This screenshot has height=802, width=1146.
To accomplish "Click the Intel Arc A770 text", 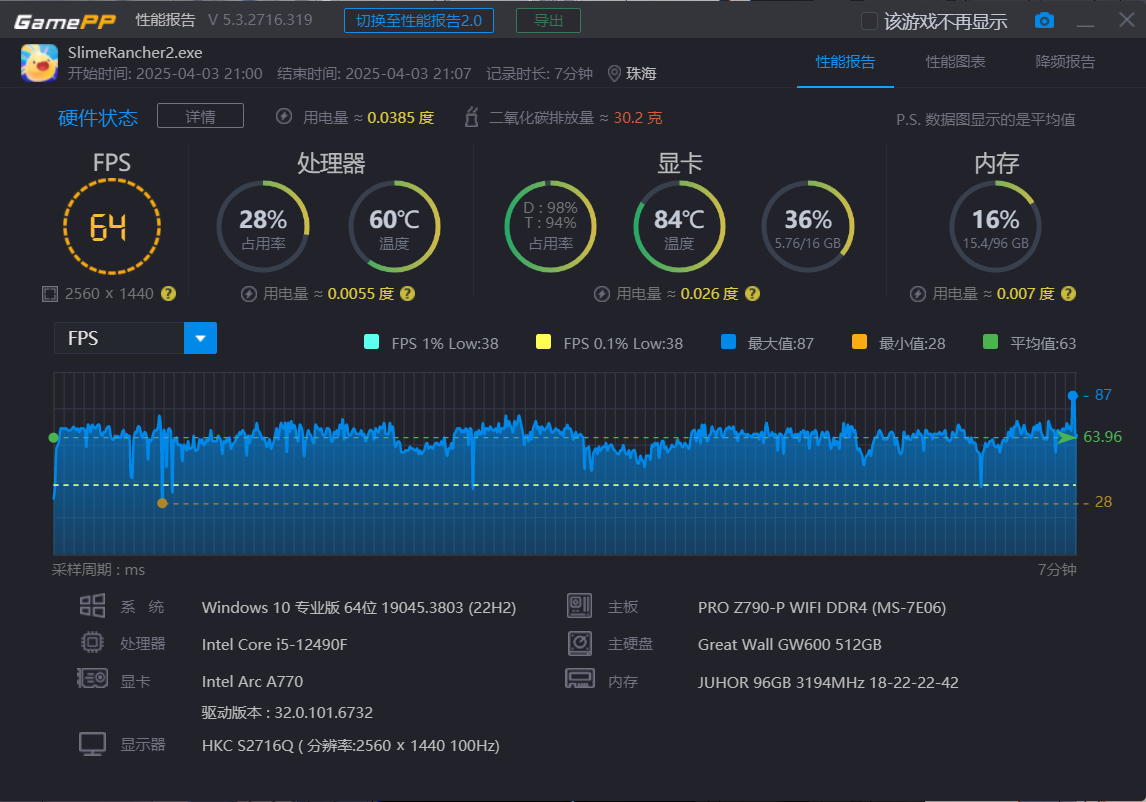I will (x=252, y=681).
